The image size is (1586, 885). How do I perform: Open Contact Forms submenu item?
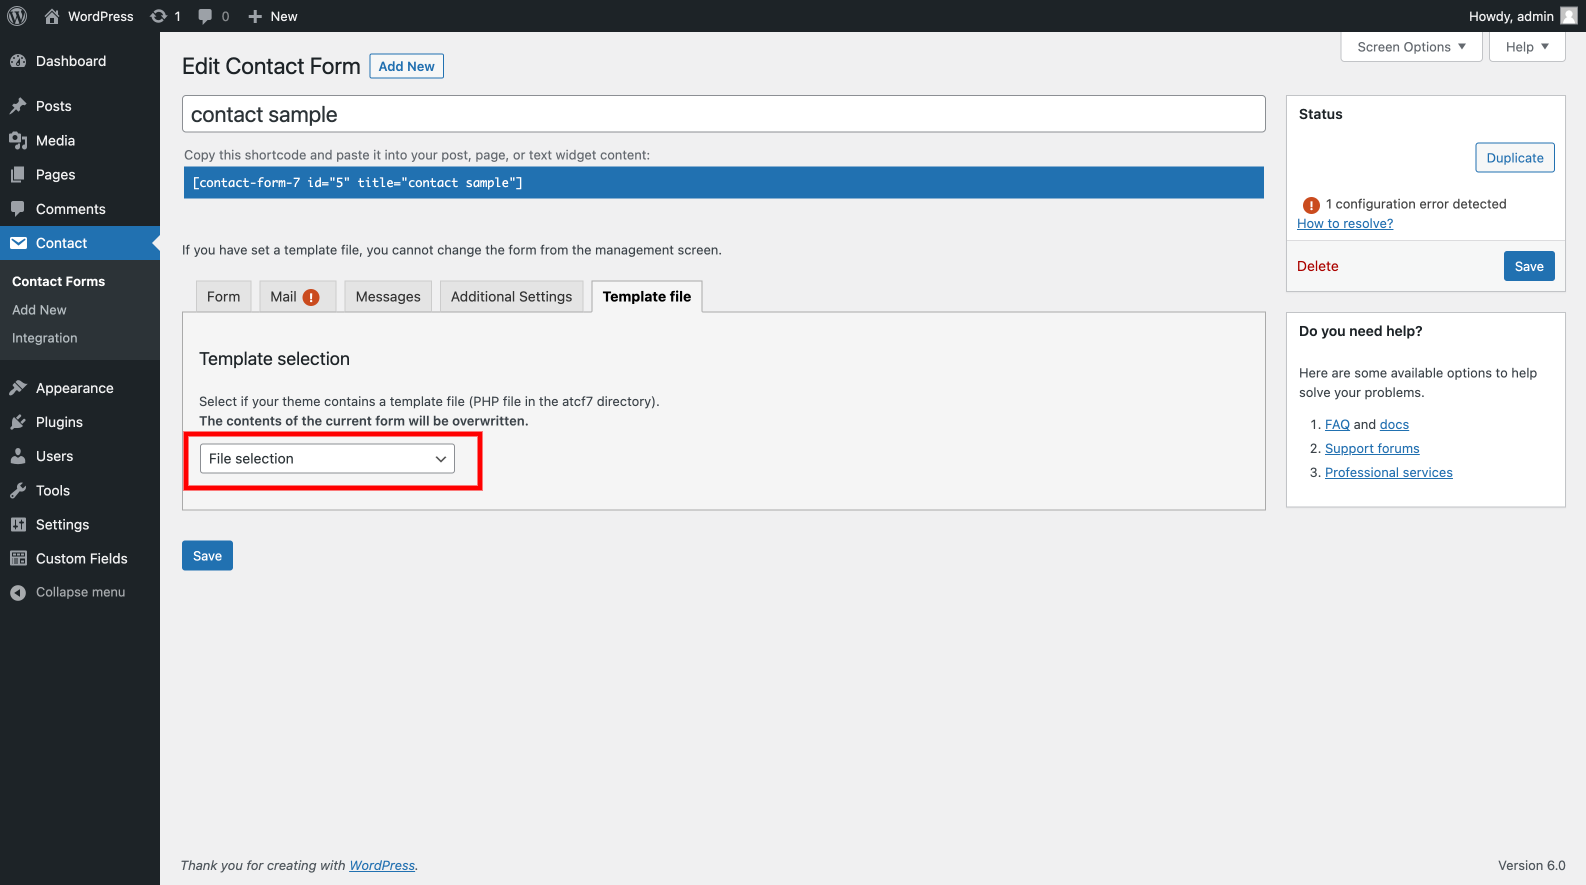click(x=58, y=282)
